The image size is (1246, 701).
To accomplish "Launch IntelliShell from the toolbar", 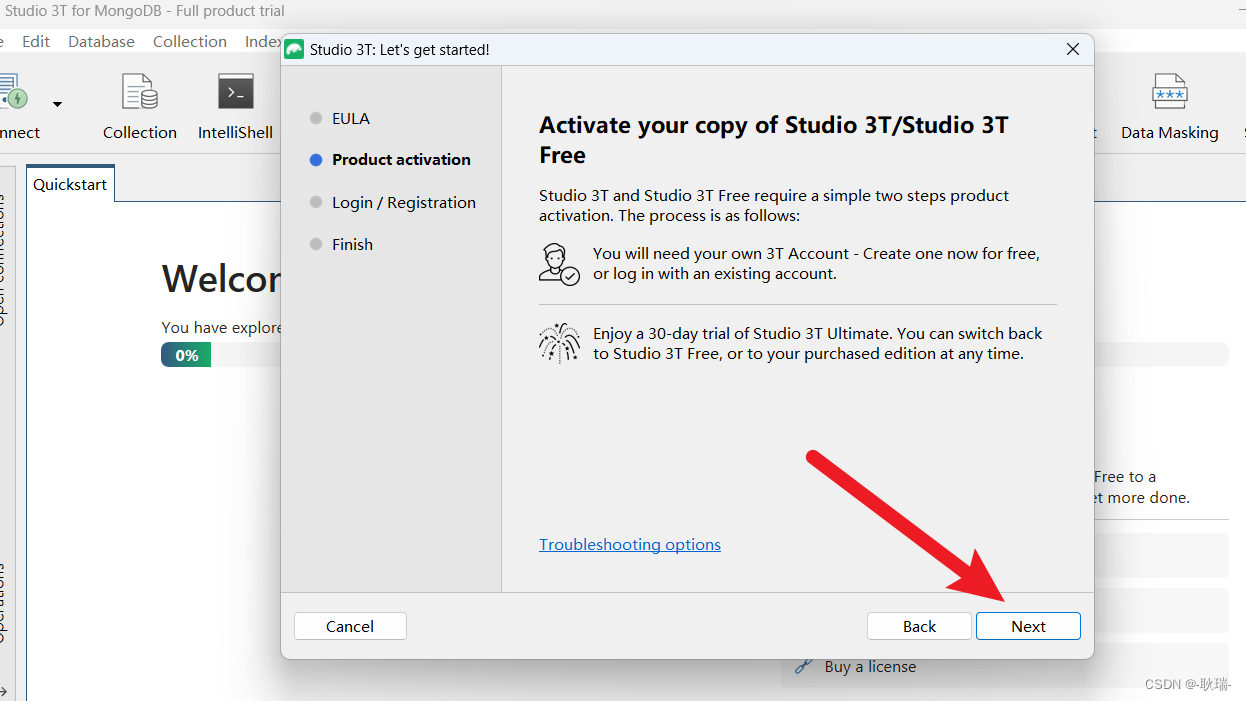I will click(x=236, y=106).
